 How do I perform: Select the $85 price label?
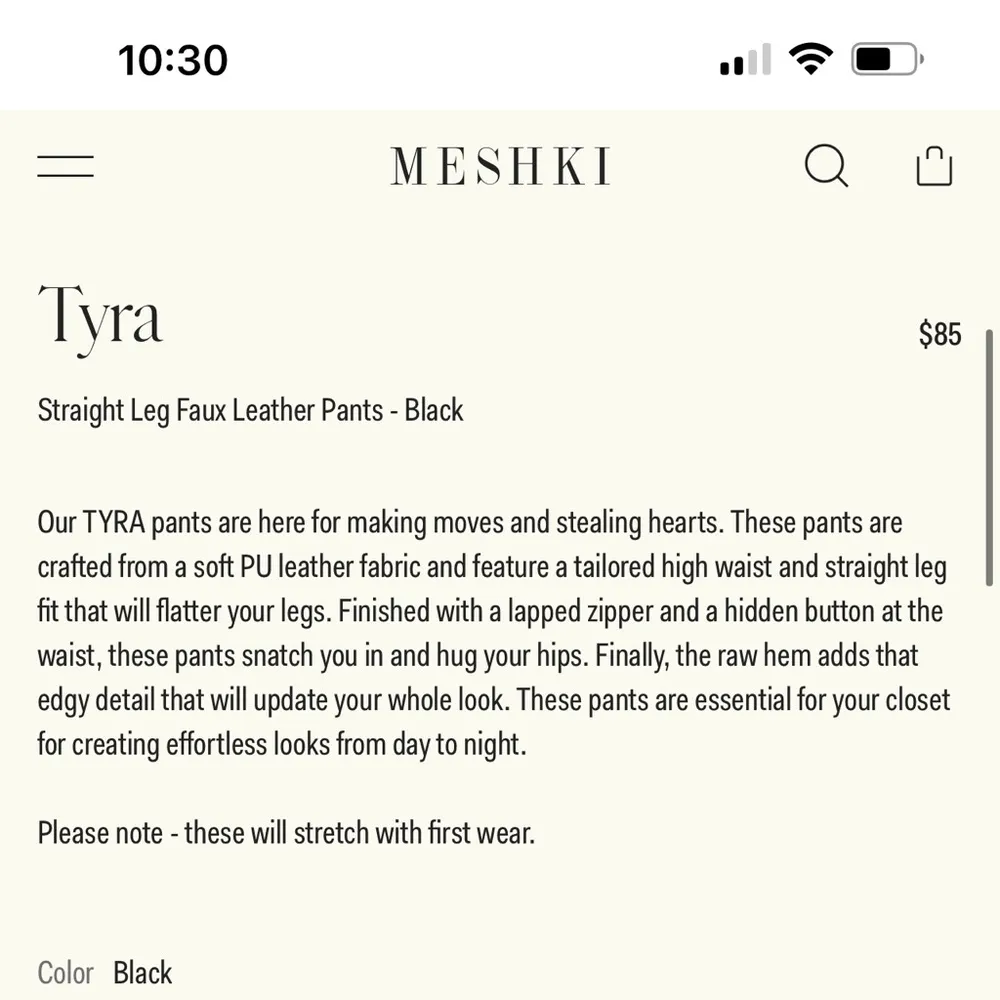pyautogui.click(x=939, y=335)
